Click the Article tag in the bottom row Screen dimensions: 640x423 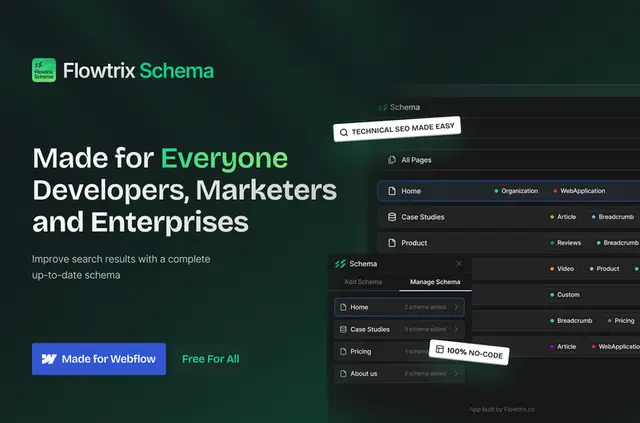[563, 347]
